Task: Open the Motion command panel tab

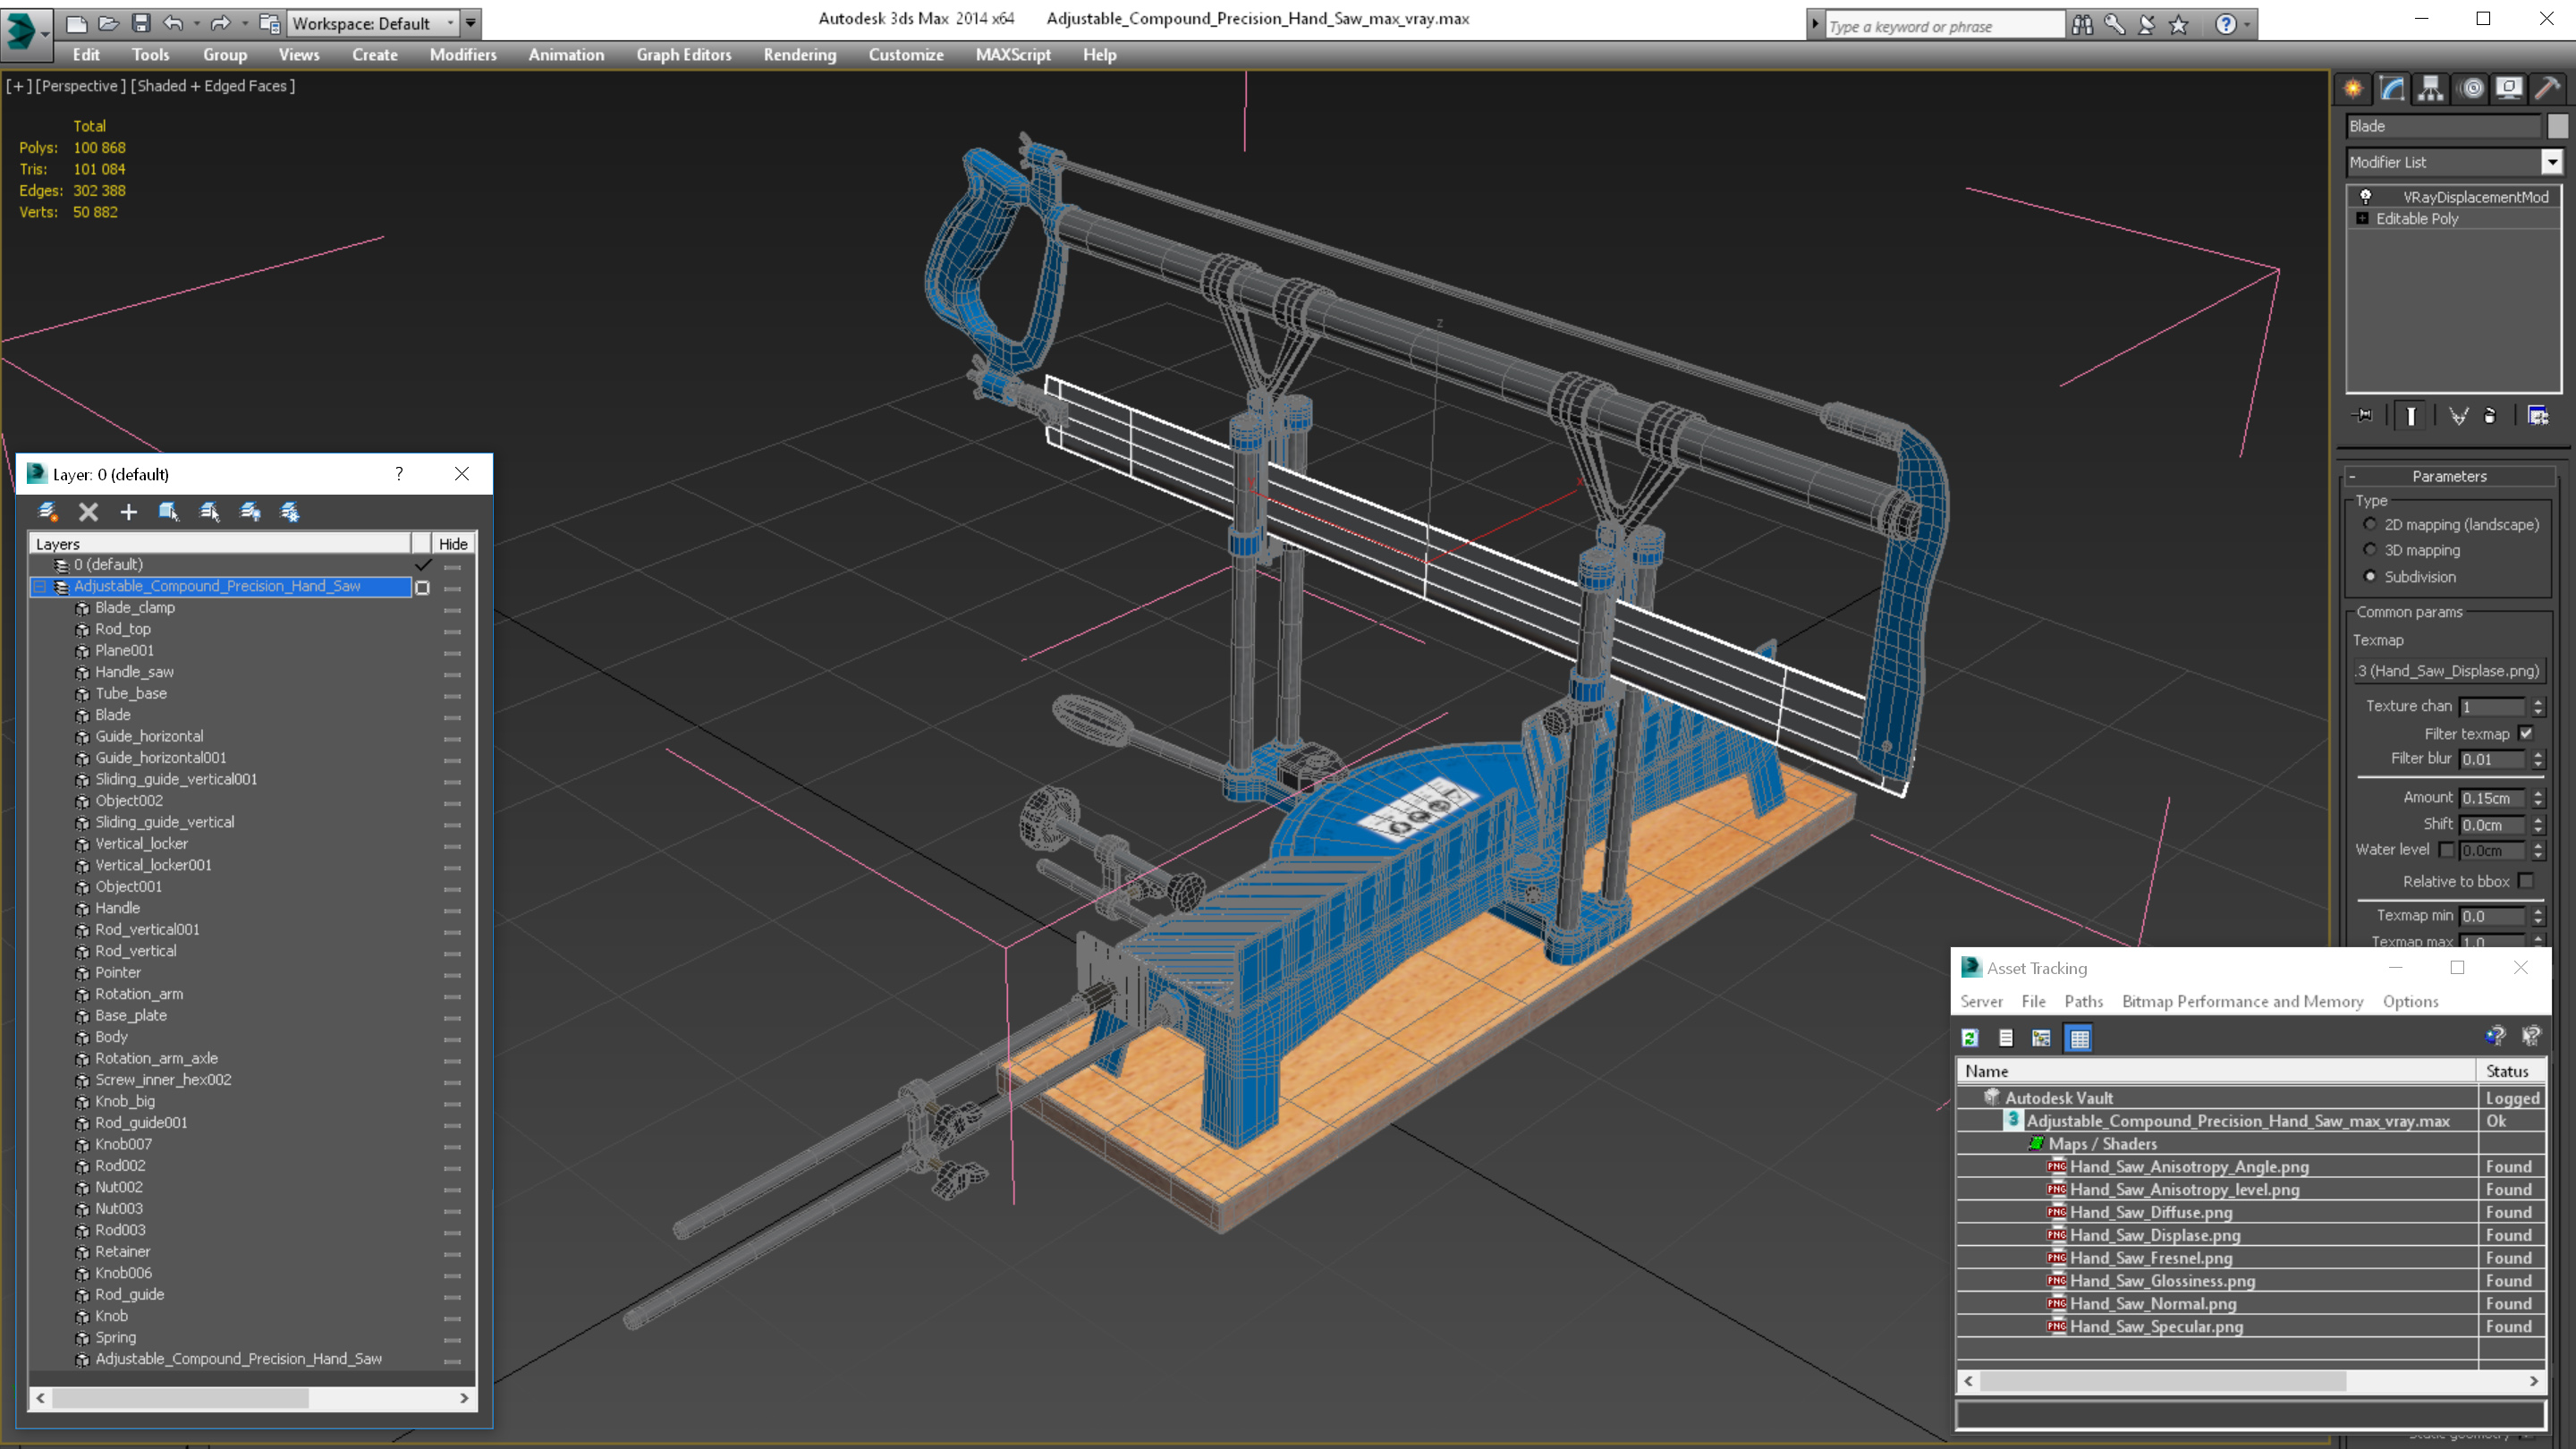Action: point(2471,89)
